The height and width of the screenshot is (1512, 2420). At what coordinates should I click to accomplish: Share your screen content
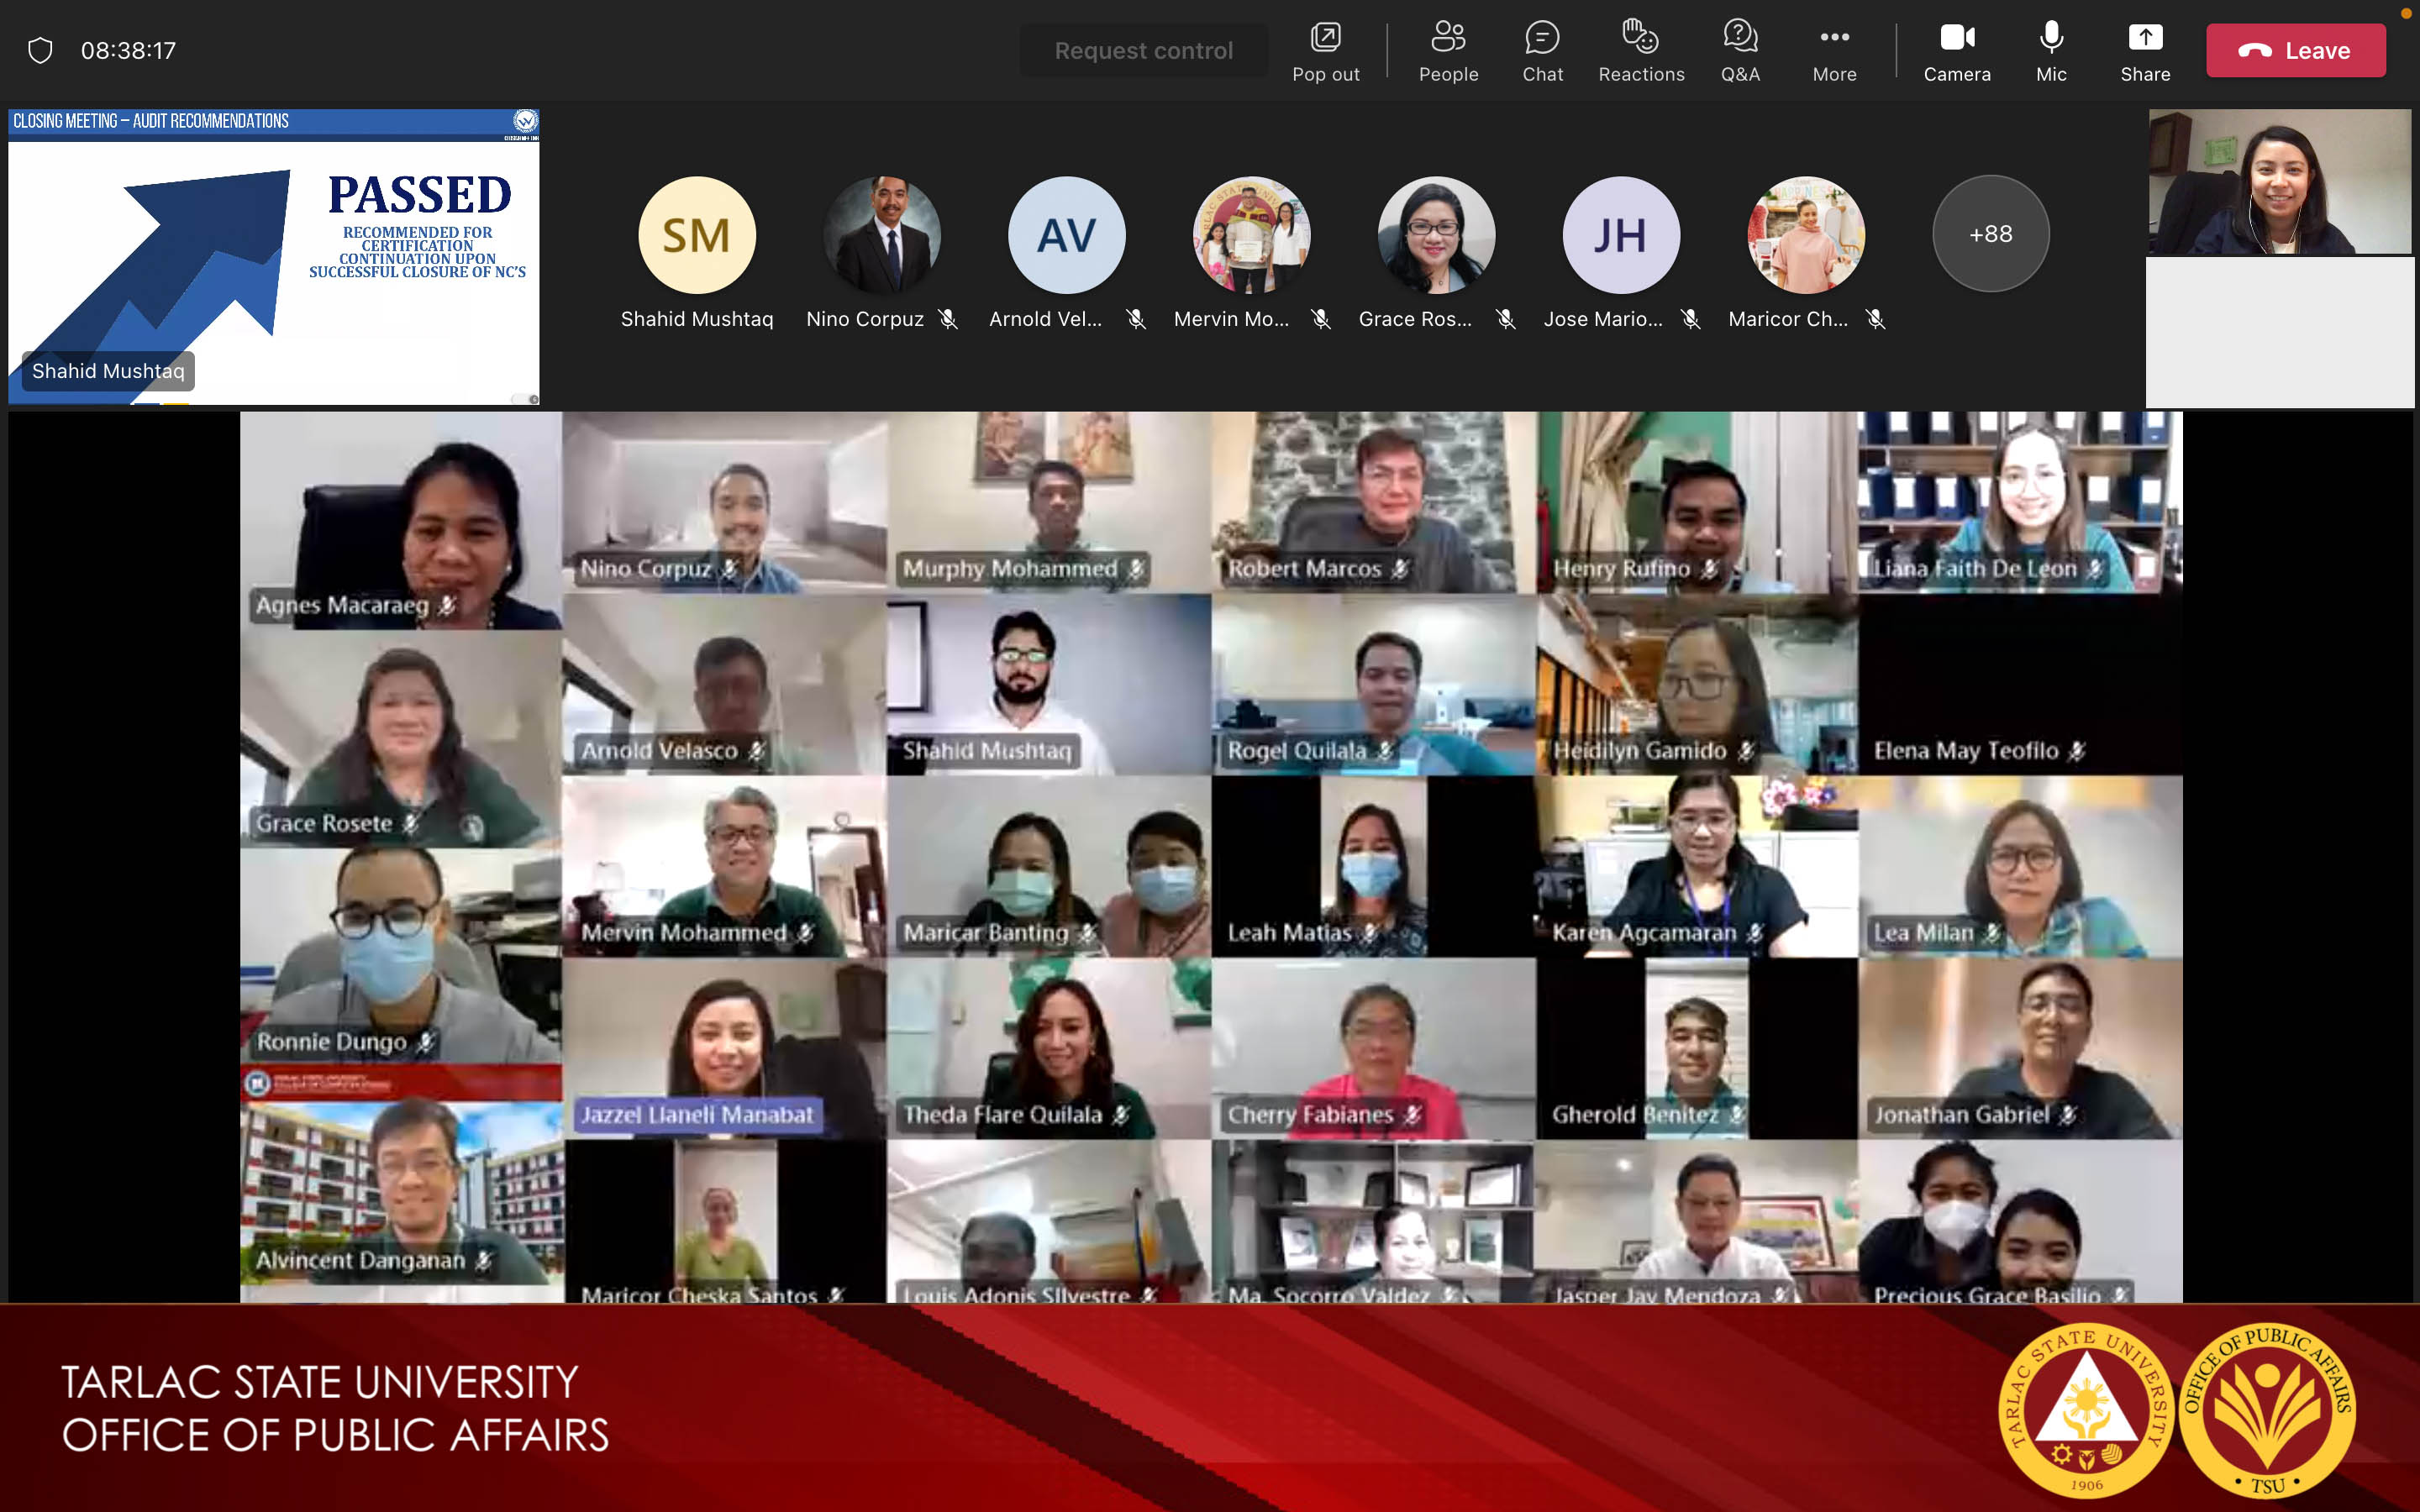(x=2145, y=51)
